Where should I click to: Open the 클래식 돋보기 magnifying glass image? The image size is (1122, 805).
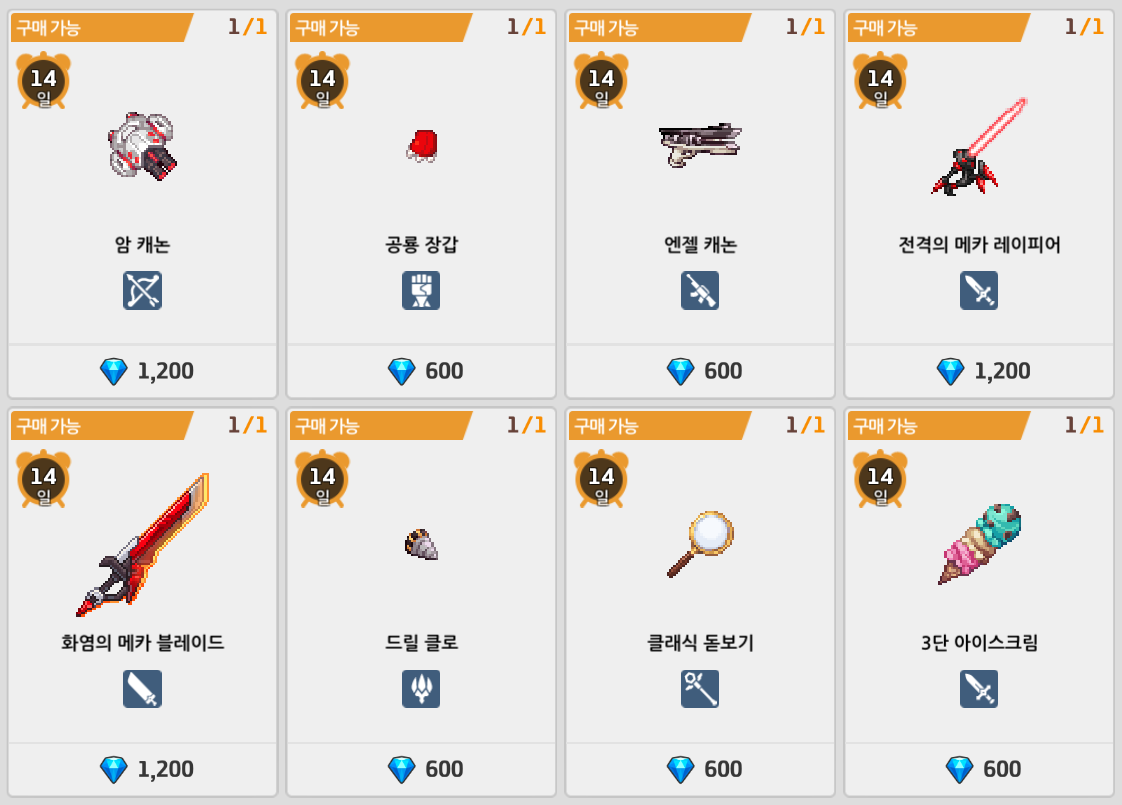click(x=700, y=545)
